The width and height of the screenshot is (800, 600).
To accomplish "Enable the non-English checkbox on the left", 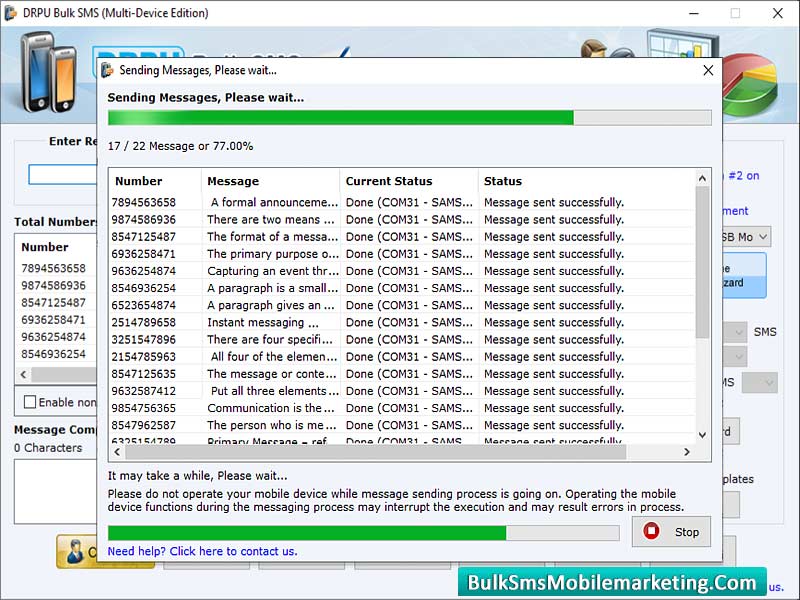I will tap(30, 402).
